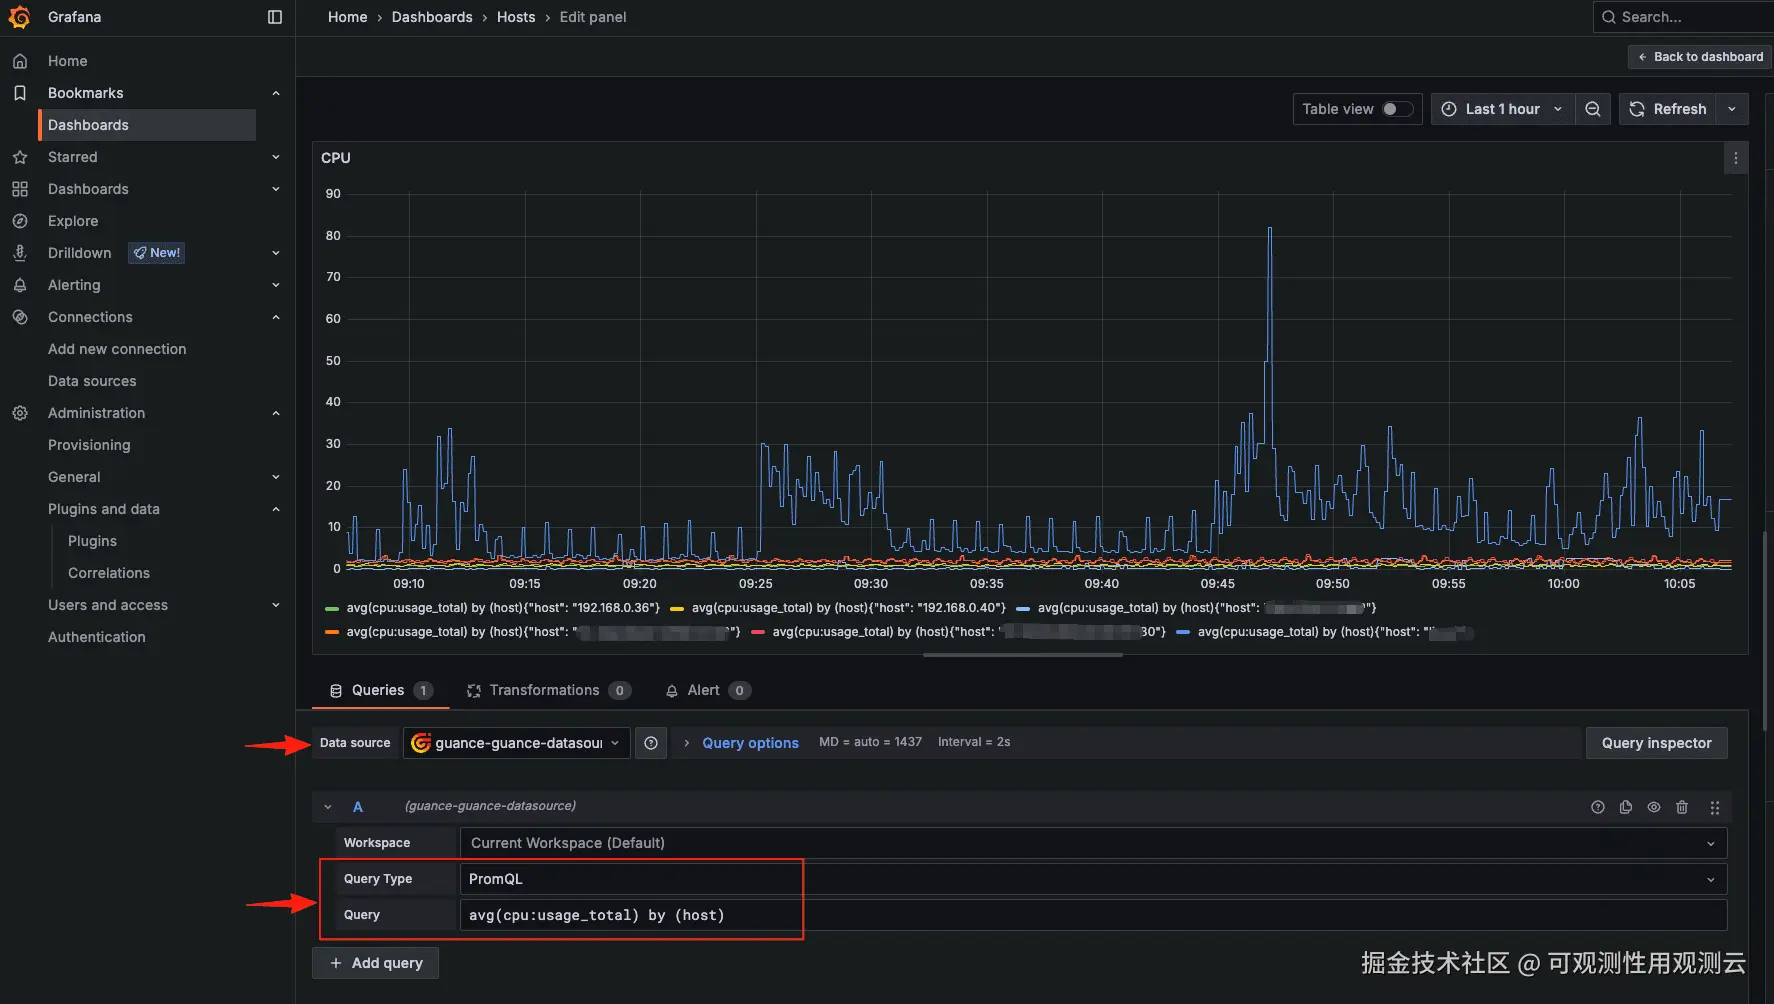Duplicate query A using copy icon

pyautogui.click(x=1626, y=807)
